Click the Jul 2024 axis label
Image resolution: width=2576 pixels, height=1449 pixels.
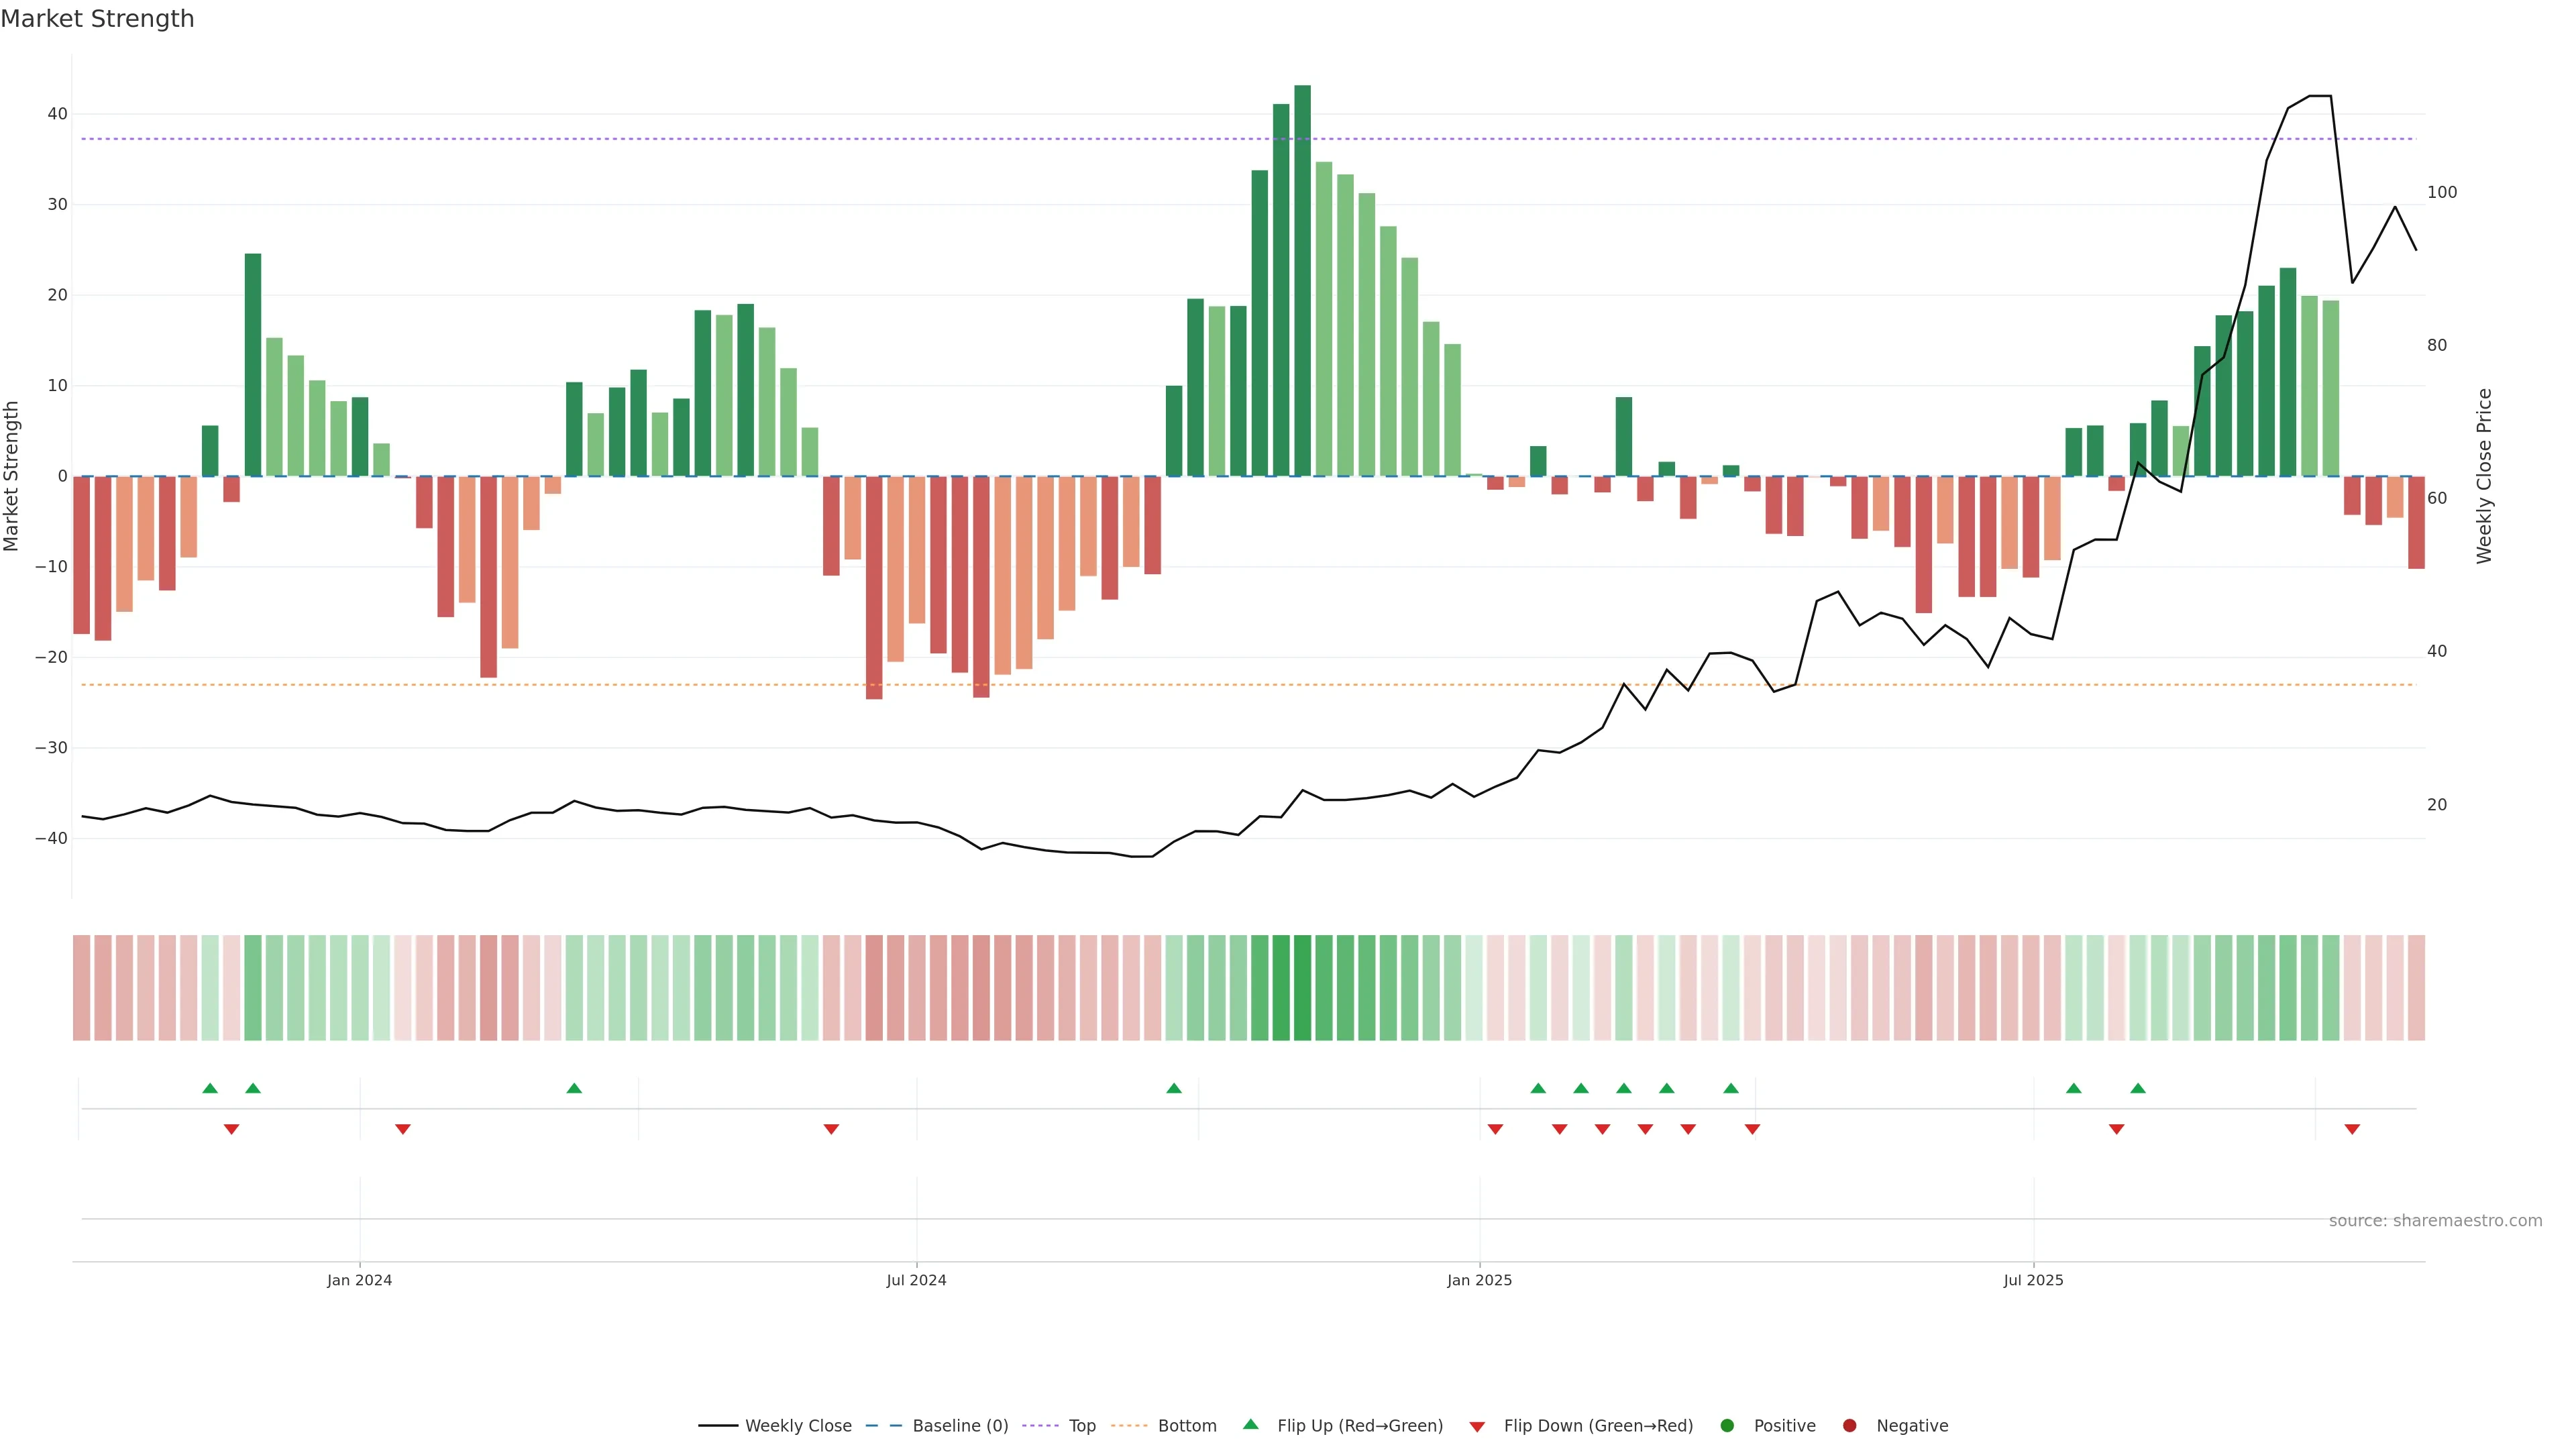point(916,1280)
